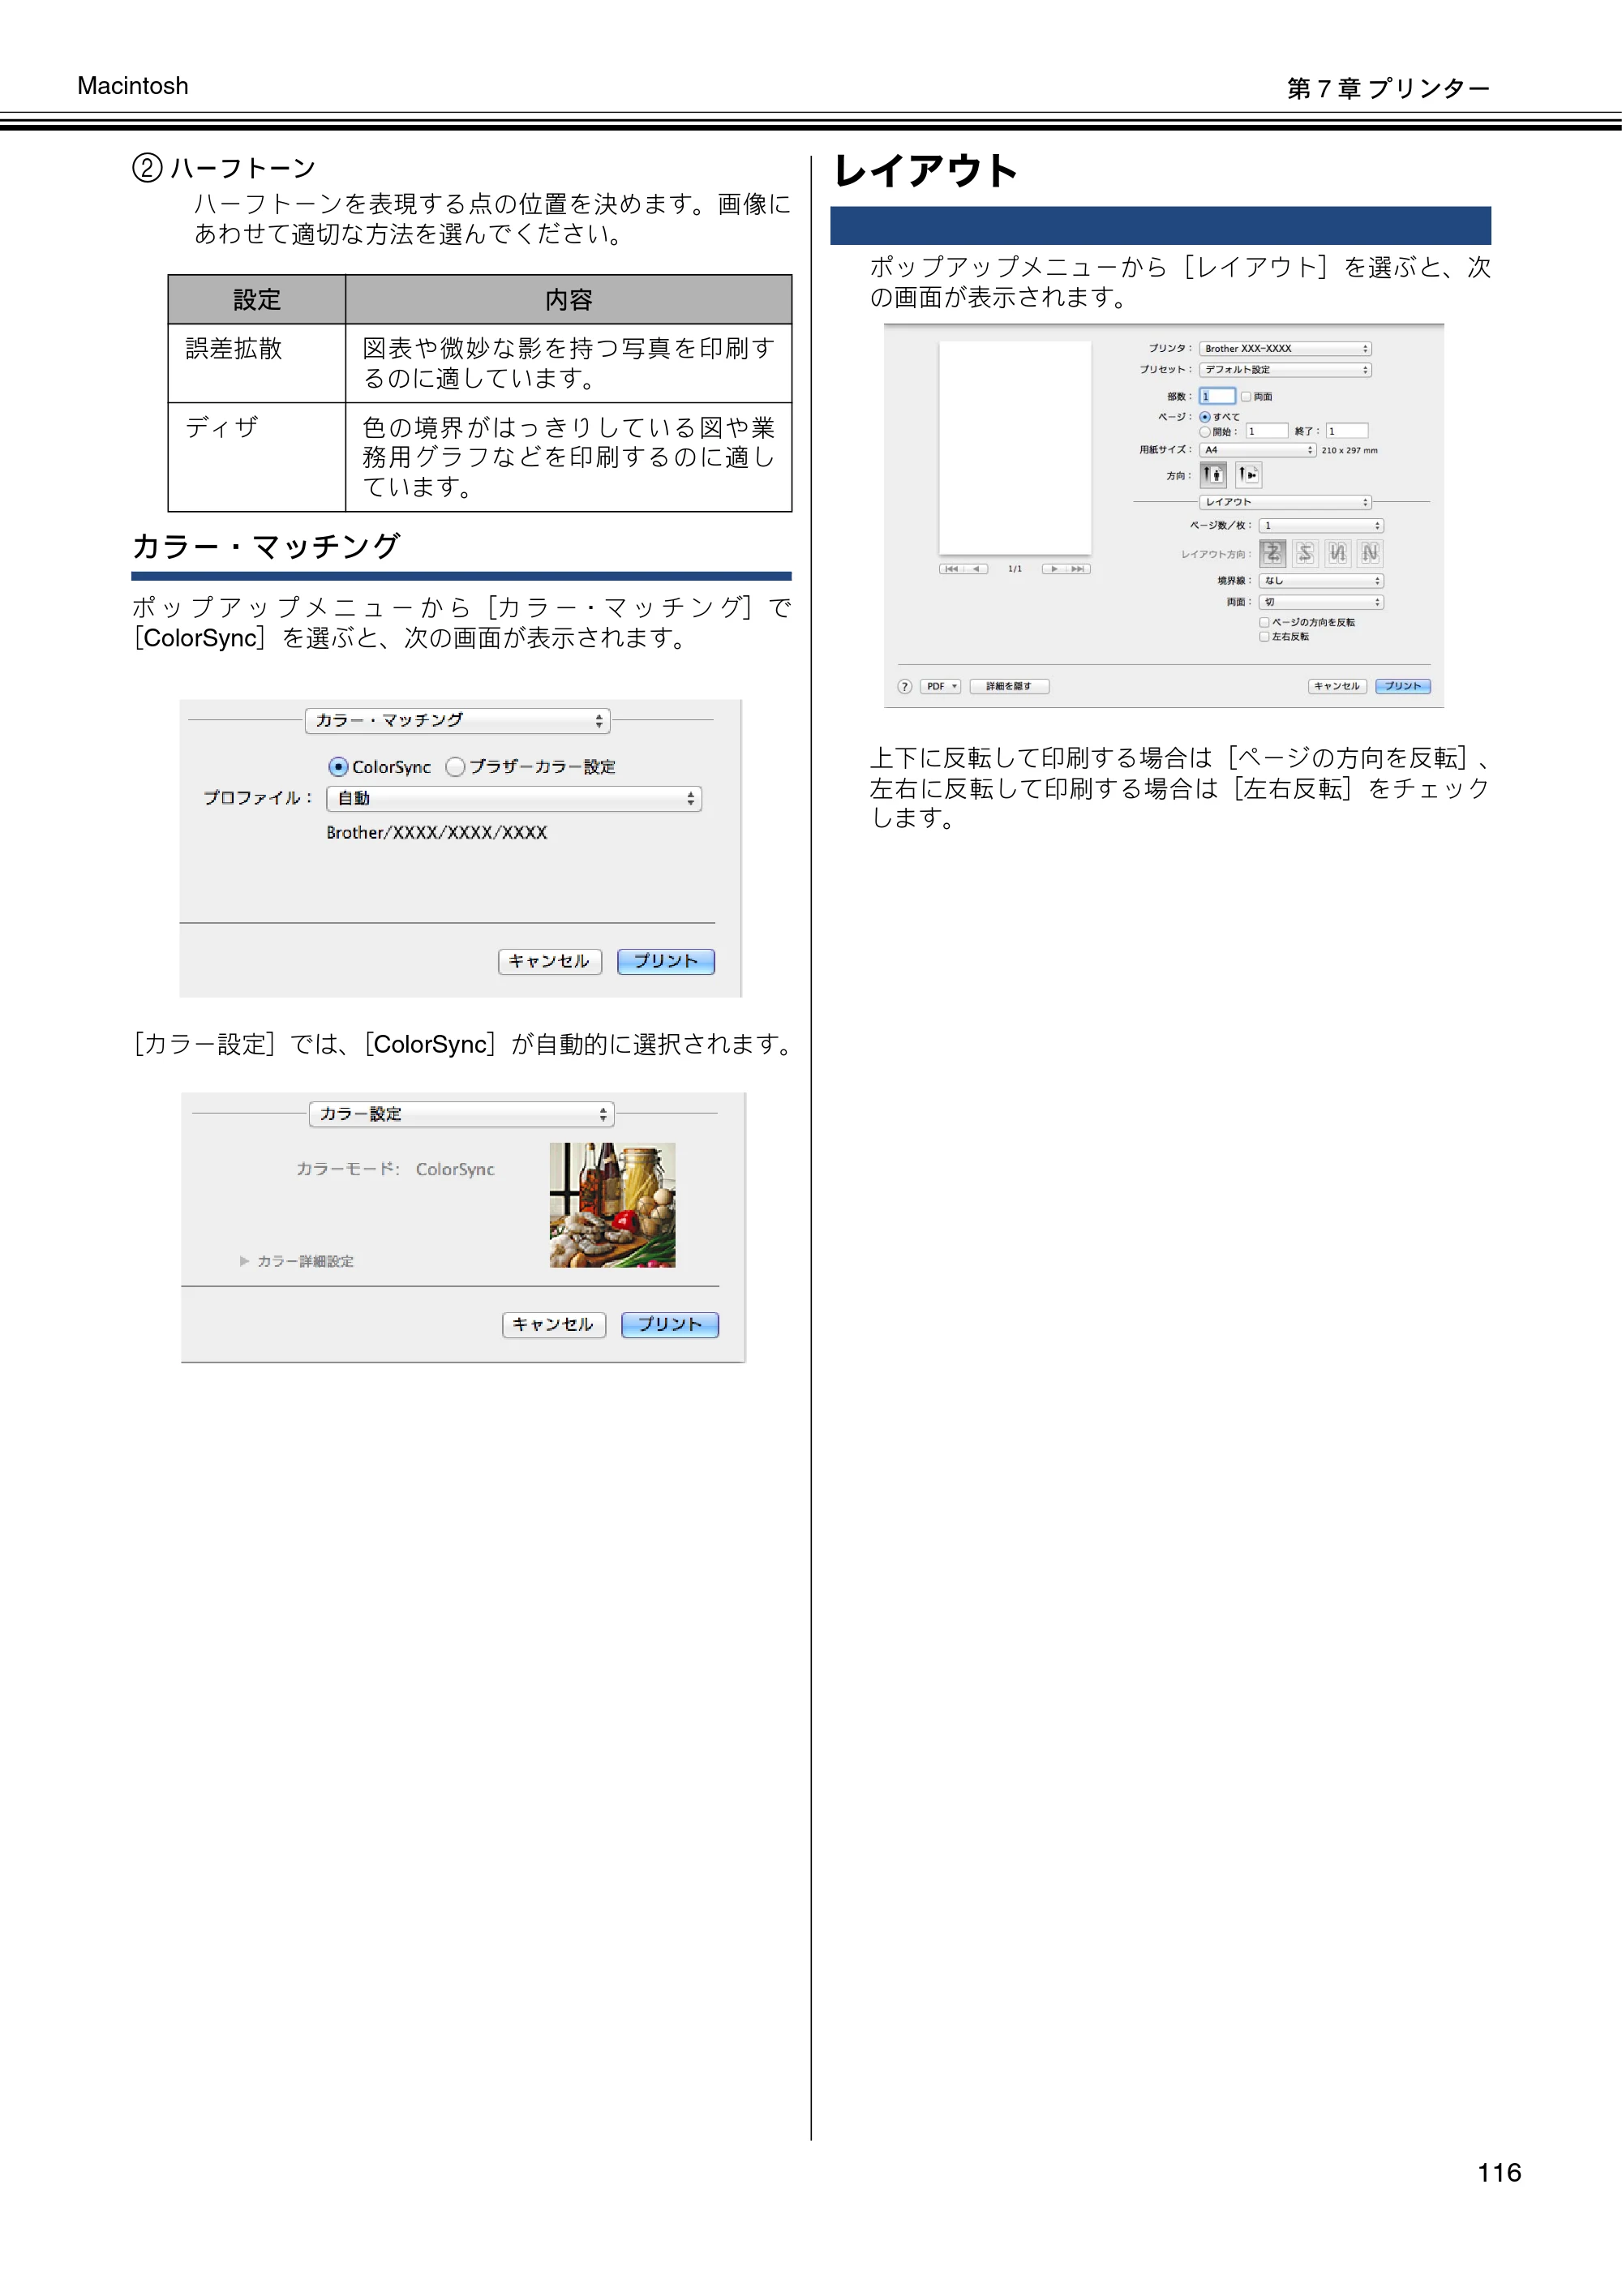Click the help question mark button
The width and height of the screenshot is (1622, 2296).
[x=905, y=686]
